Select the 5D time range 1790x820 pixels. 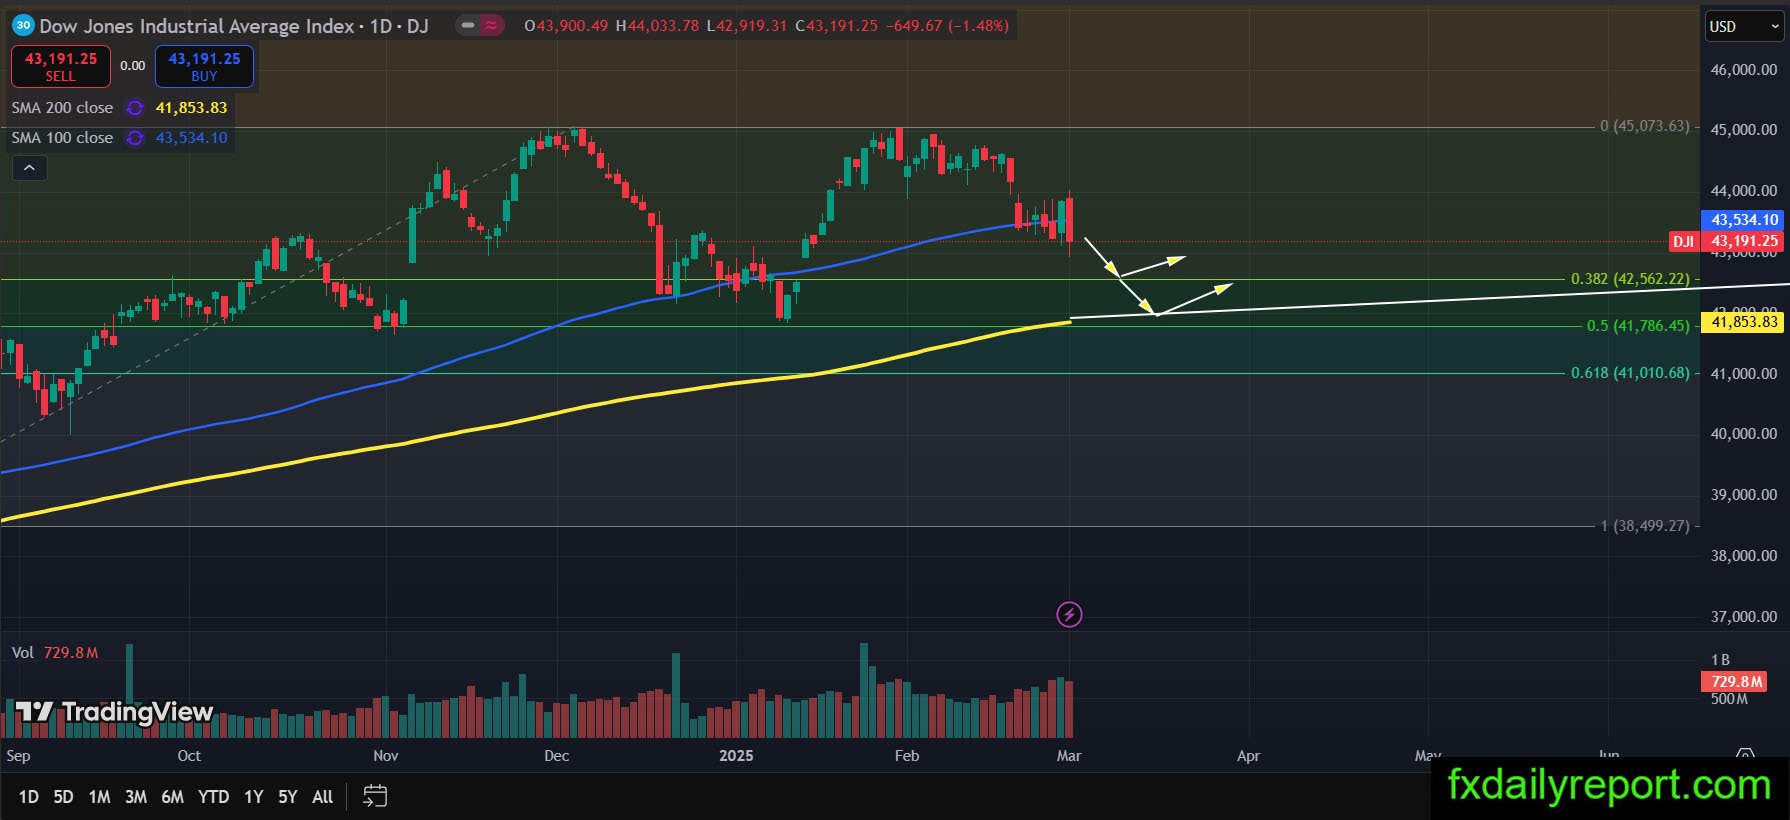coord(63,797)
